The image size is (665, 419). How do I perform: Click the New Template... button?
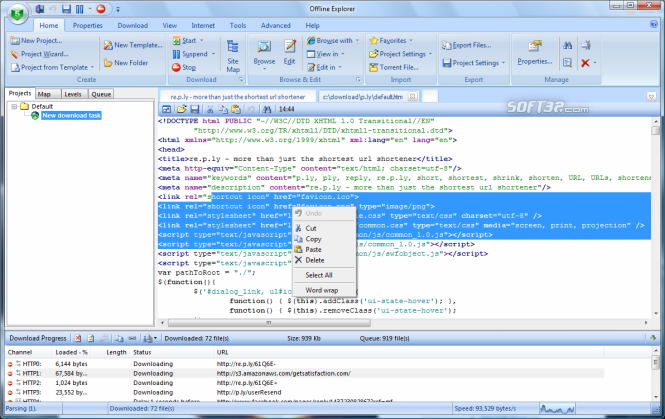point(133,45)
